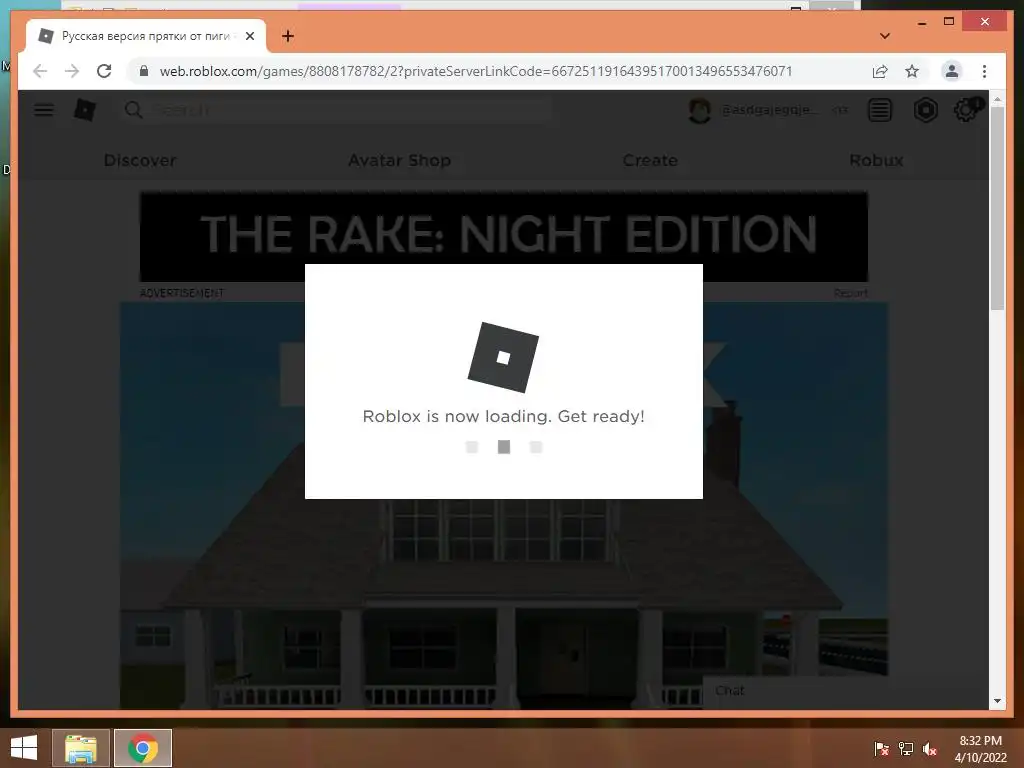
Task: Close the Roblox game tab
Action: [249, 36]
